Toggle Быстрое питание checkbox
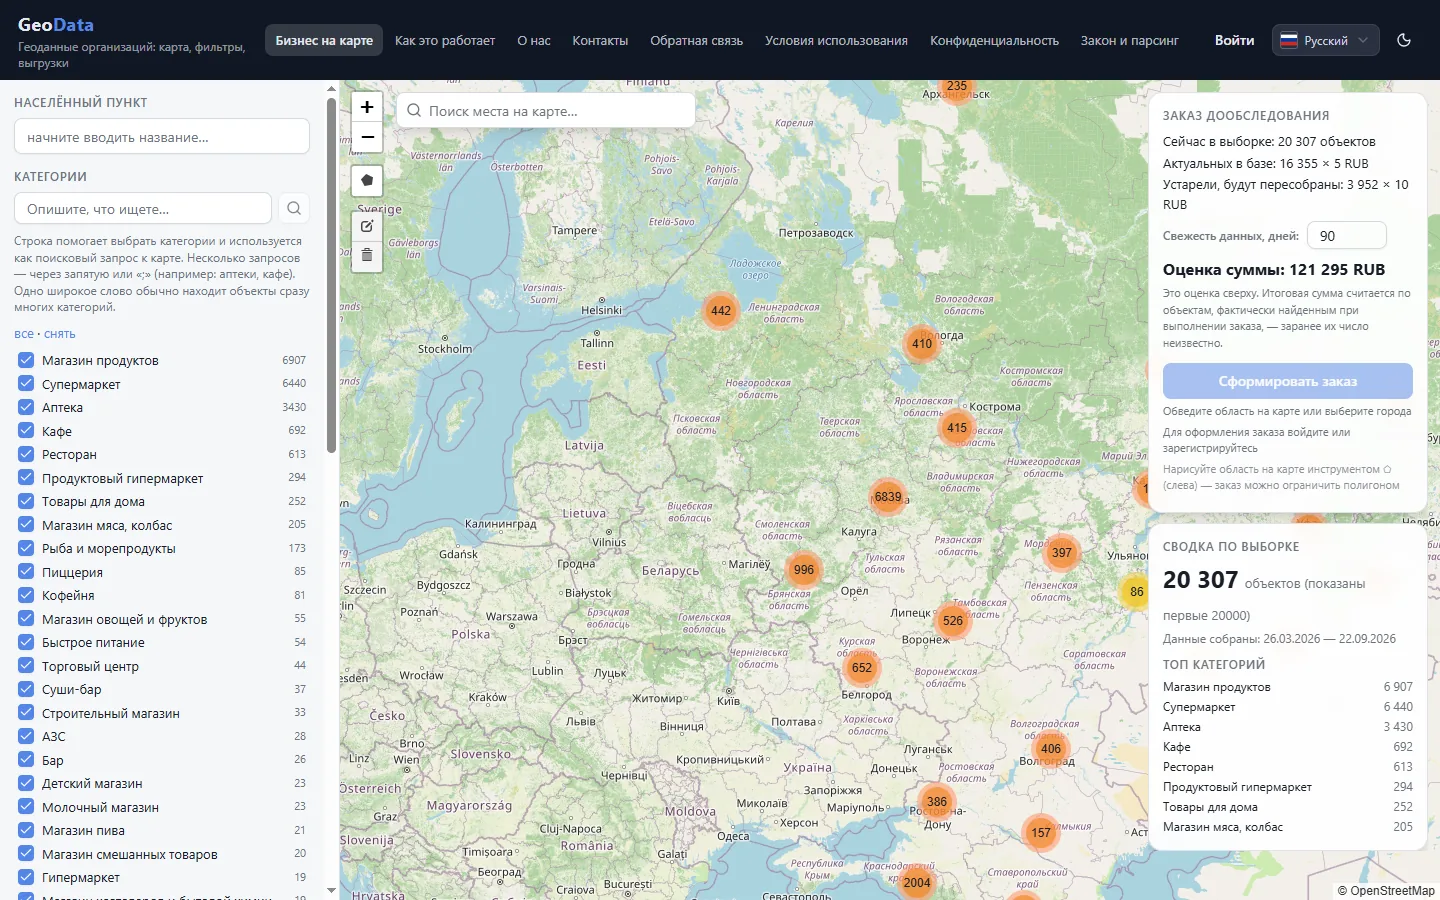 [26, 642]
